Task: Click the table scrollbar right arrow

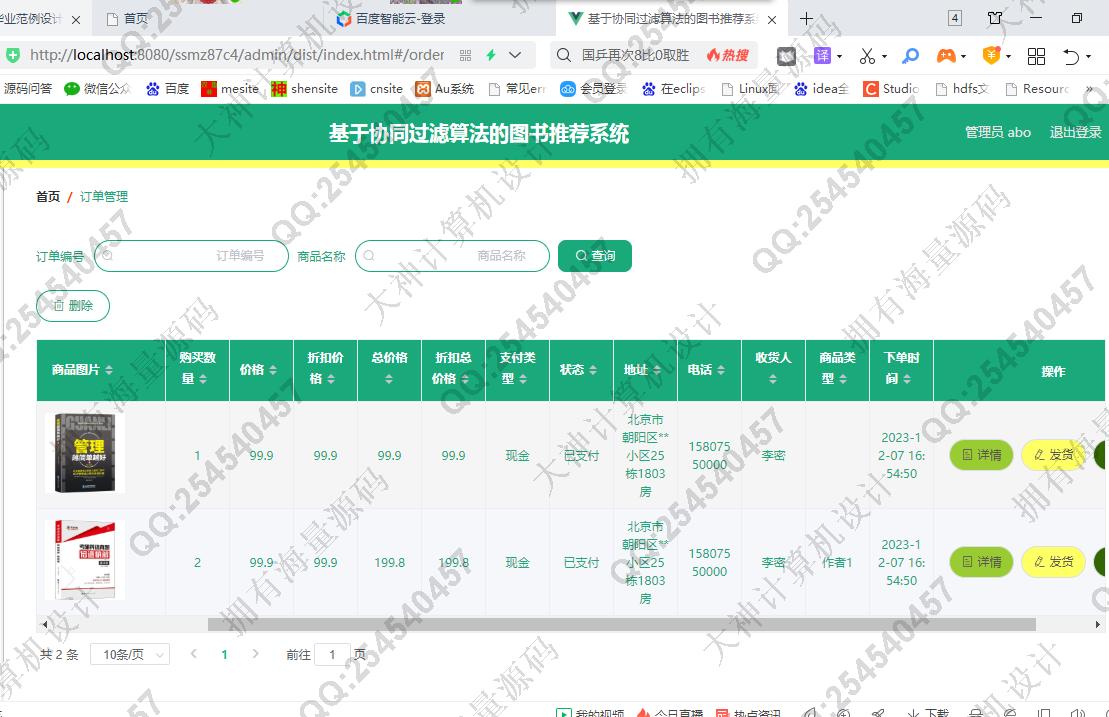Action: (1098, 624)
